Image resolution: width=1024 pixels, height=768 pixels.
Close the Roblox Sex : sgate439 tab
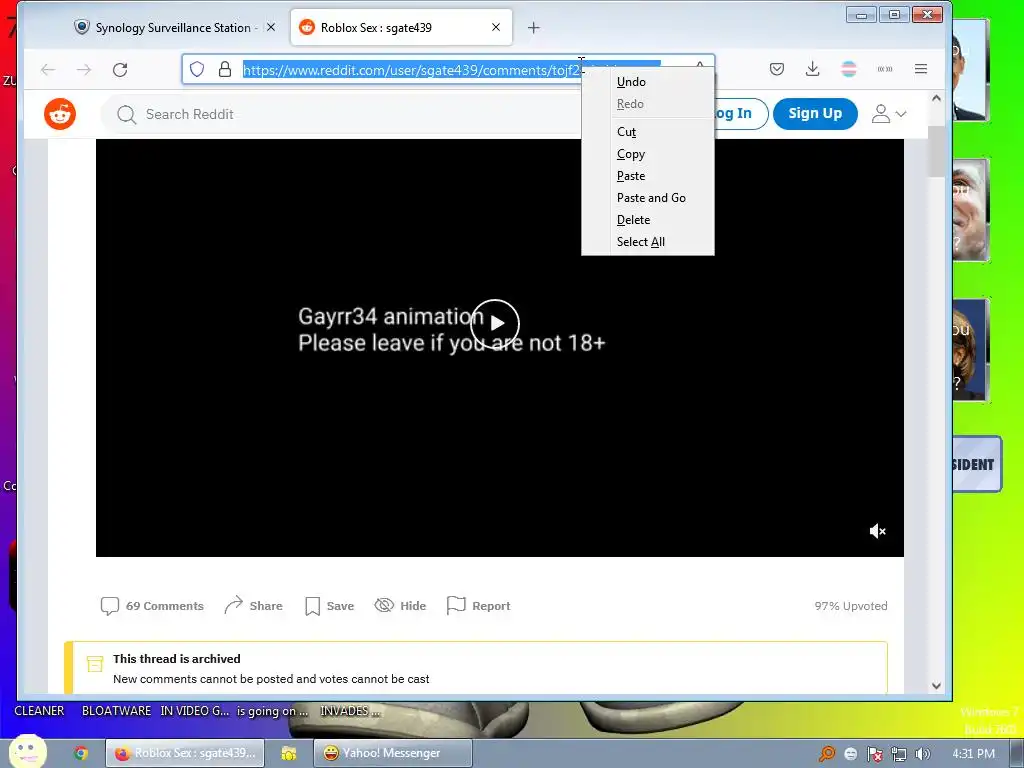tap(496, 27)
